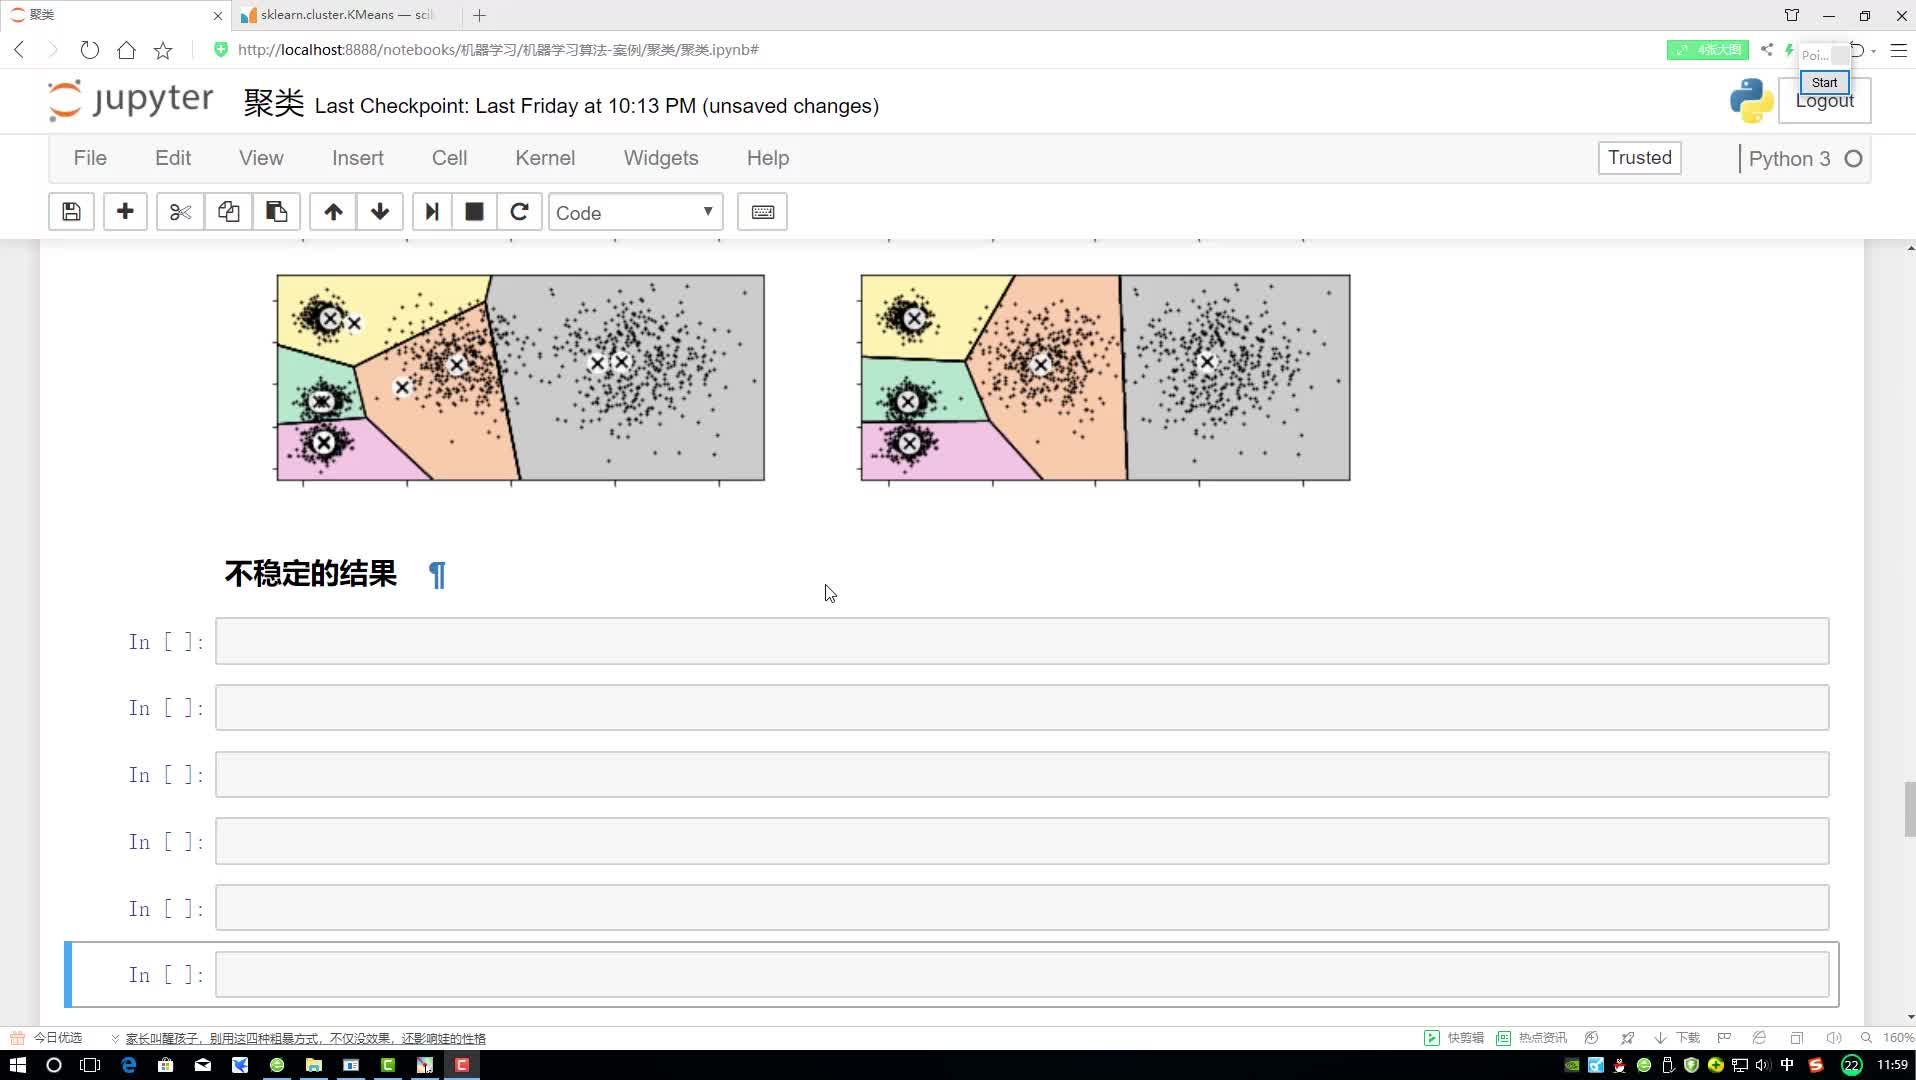1916x1080 pixels.
Task: Copy selected cells icon
Action: coord(228,212)
